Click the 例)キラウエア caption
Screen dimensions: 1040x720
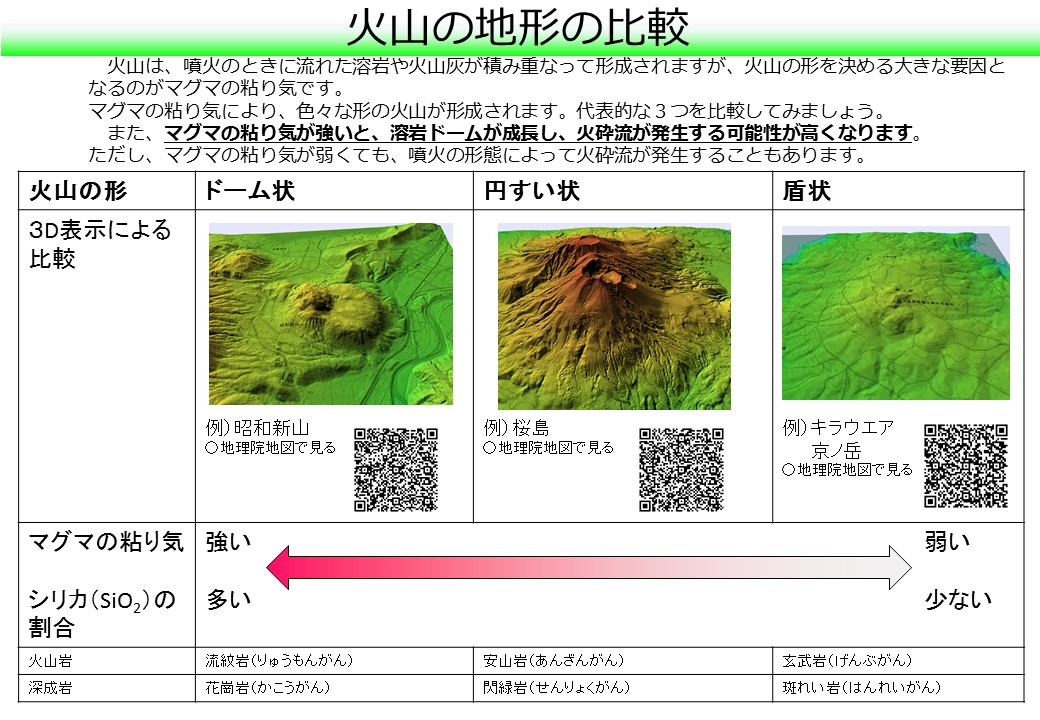838,428
